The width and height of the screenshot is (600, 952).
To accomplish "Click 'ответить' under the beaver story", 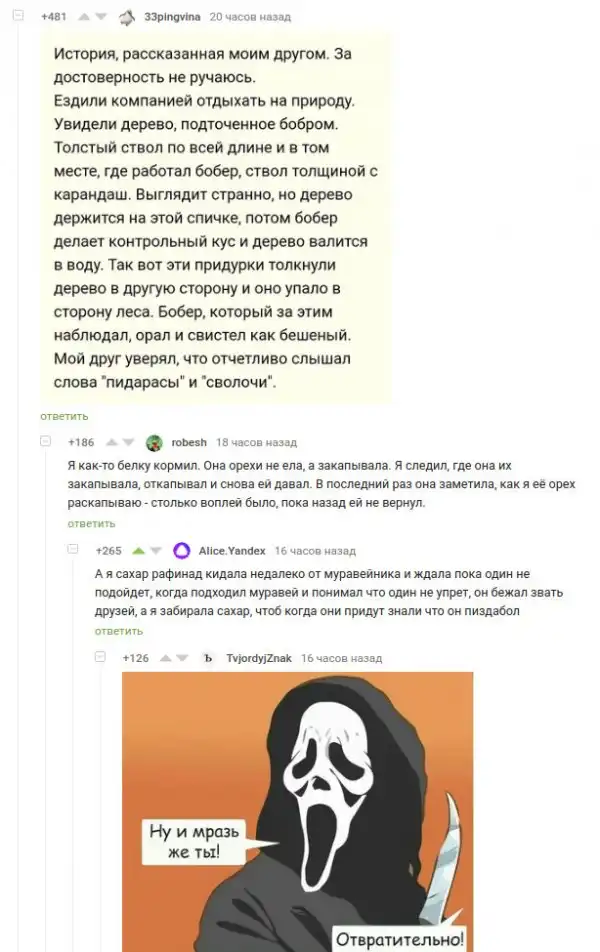I will [64, 416].
